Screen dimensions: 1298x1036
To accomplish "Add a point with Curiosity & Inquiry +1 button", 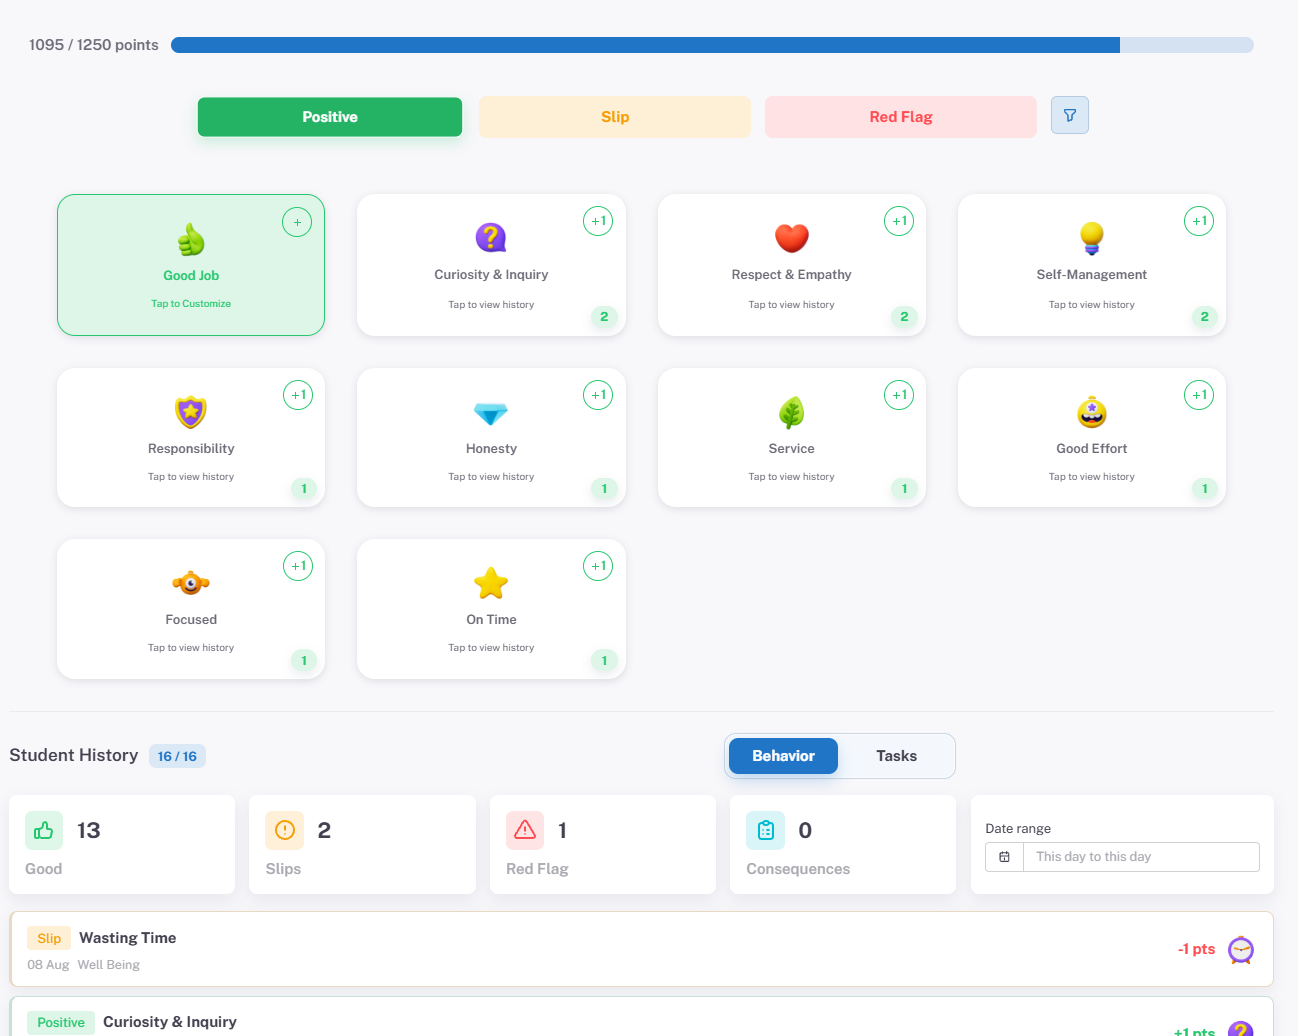I will point(598,221).
